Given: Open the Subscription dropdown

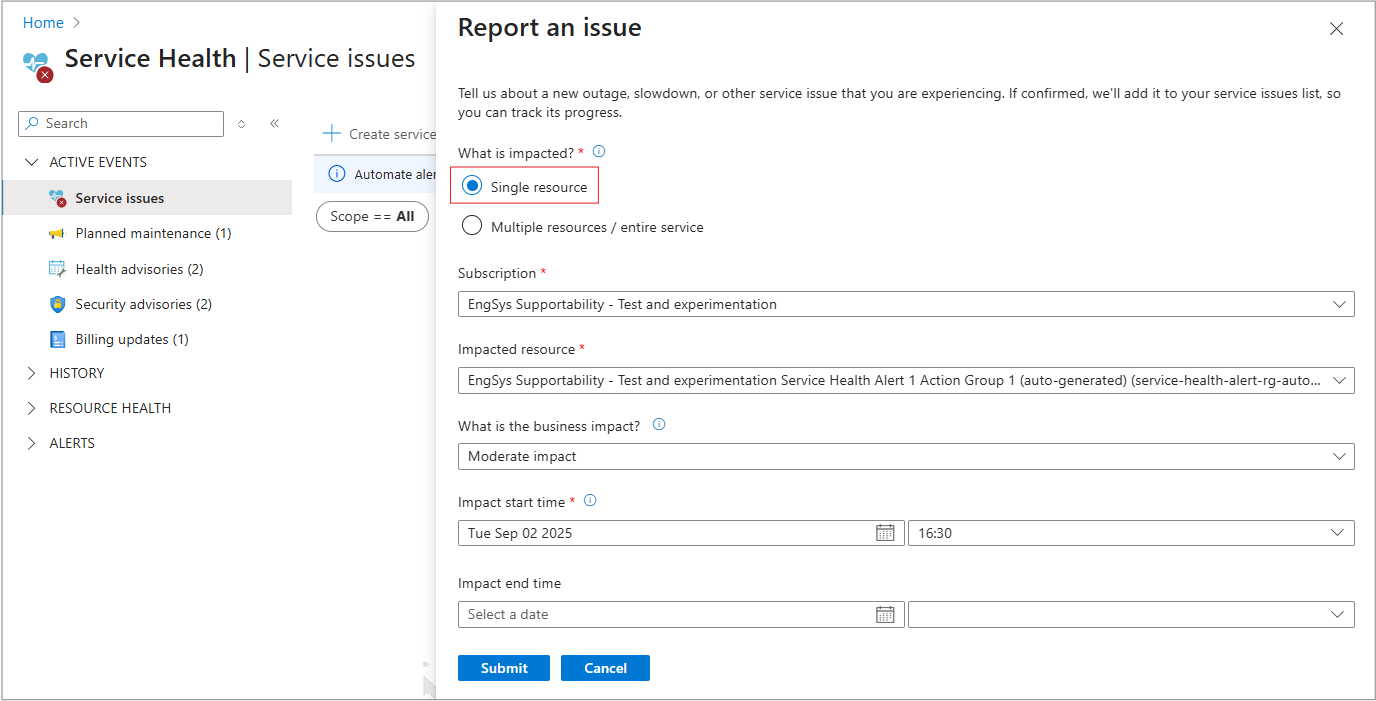Looking at the screenshot, I should [x=906, y=304].
